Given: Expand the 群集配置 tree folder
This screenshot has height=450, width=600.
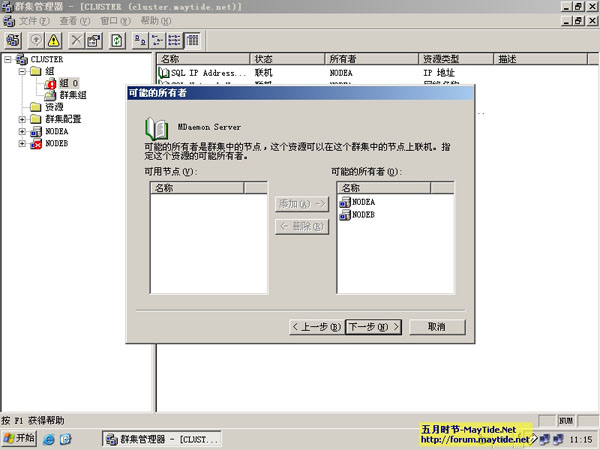Looking at the screenshot, I should 22,119.
